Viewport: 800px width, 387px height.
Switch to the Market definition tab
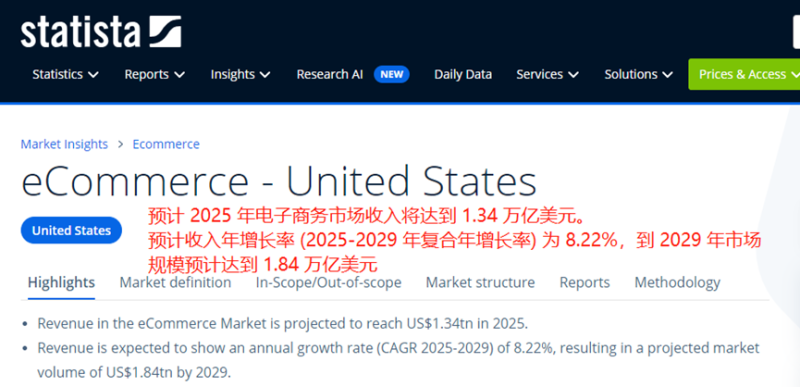tap(175, 282)
